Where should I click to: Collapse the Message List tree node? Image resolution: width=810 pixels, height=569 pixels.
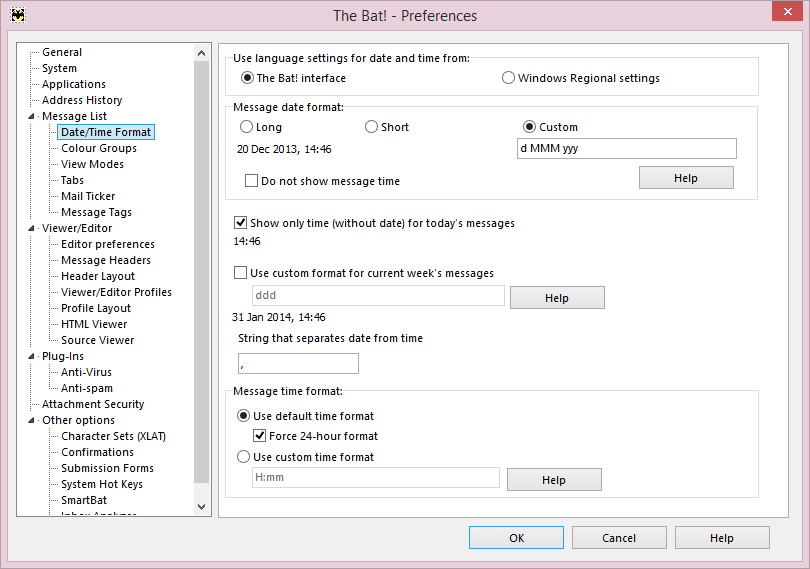[x=32, y=116]
